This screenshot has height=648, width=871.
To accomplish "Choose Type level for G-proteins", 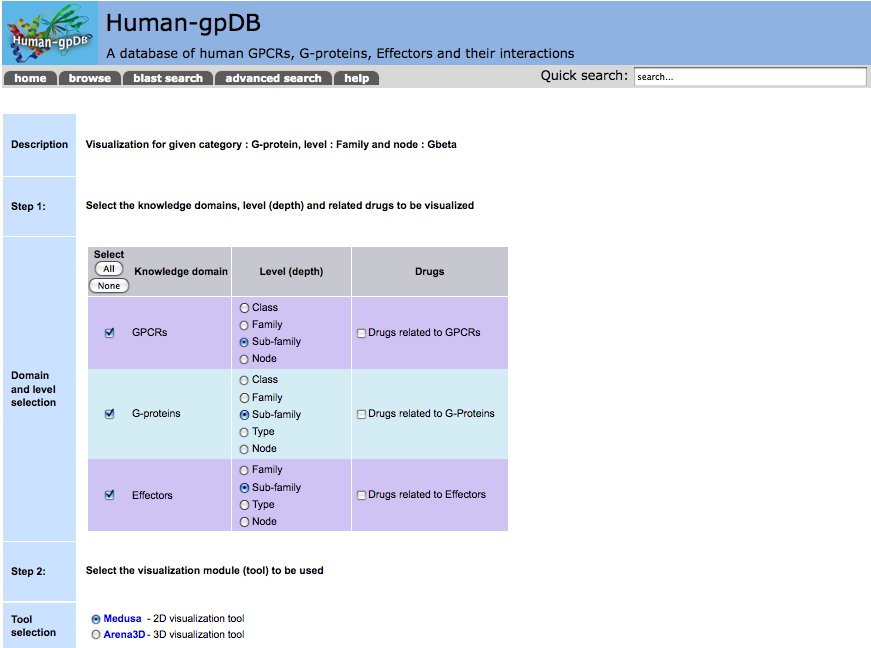I will pos(244,432).
